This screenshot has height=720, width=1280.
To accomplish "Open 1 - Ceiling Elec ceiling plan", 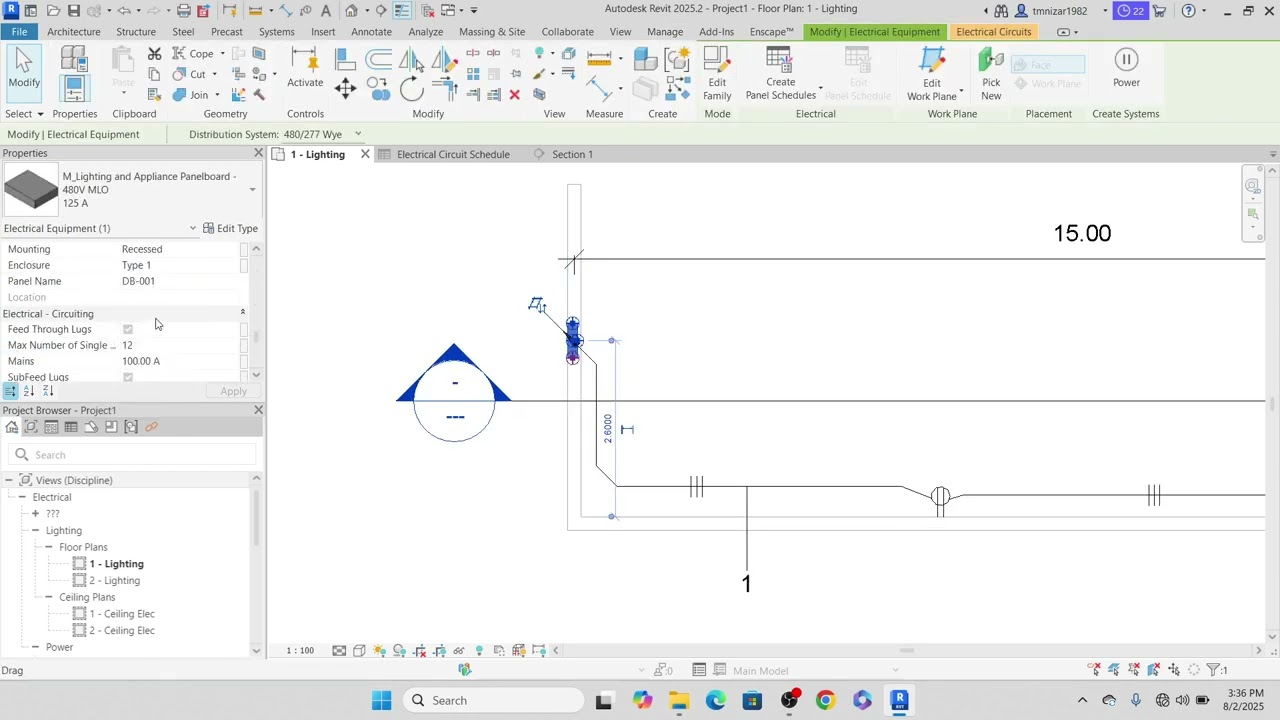I will [x=122, y=614].
